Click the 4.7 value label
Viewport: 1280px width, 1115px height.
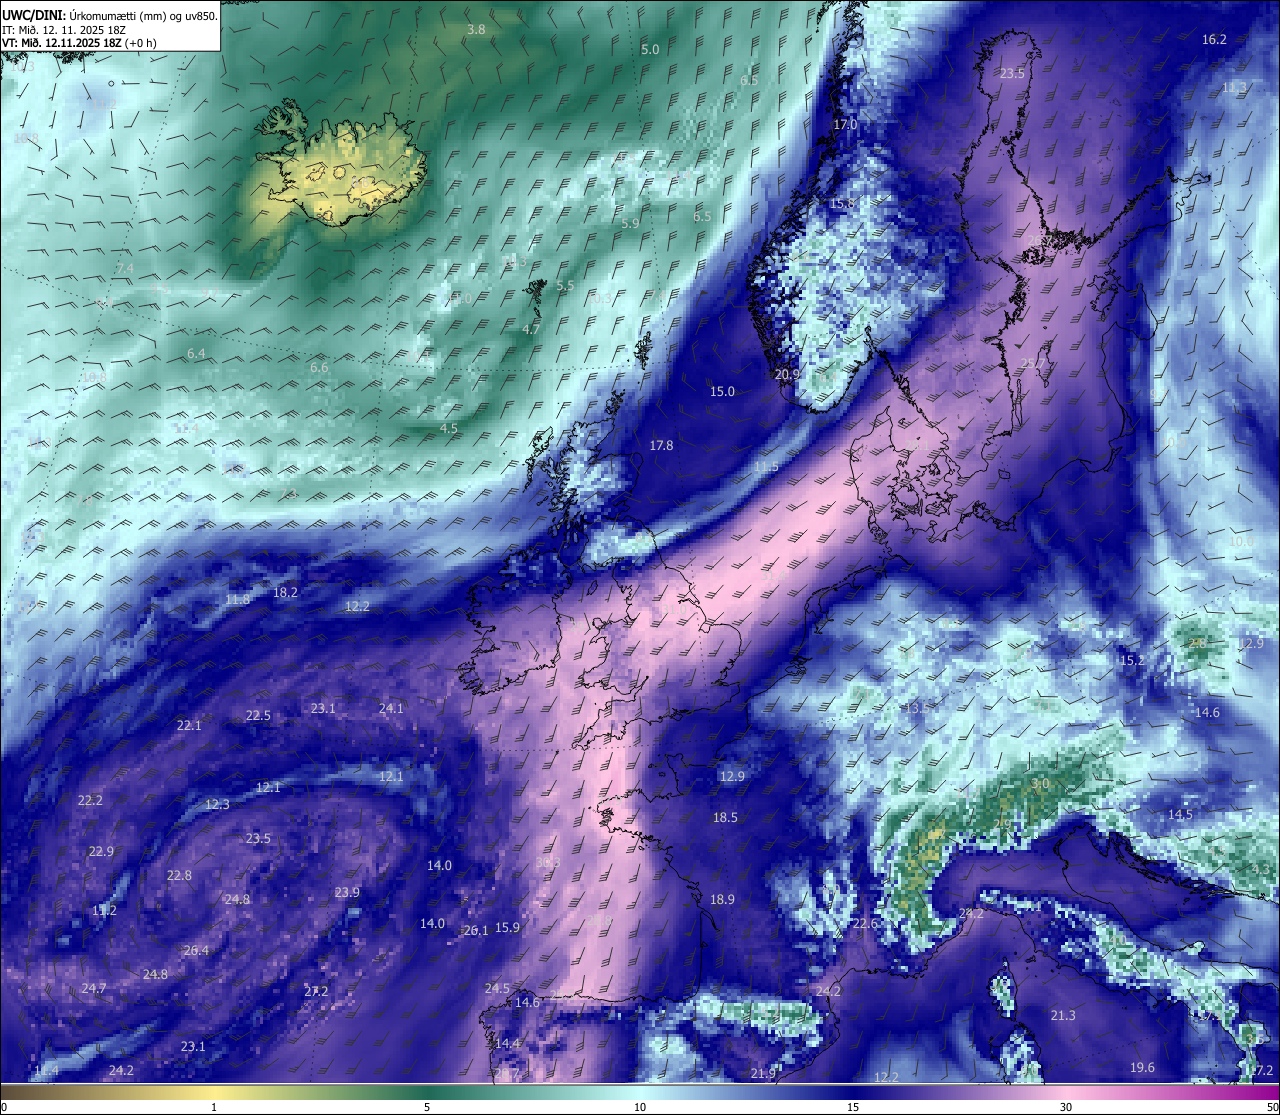tap(531, 329)
